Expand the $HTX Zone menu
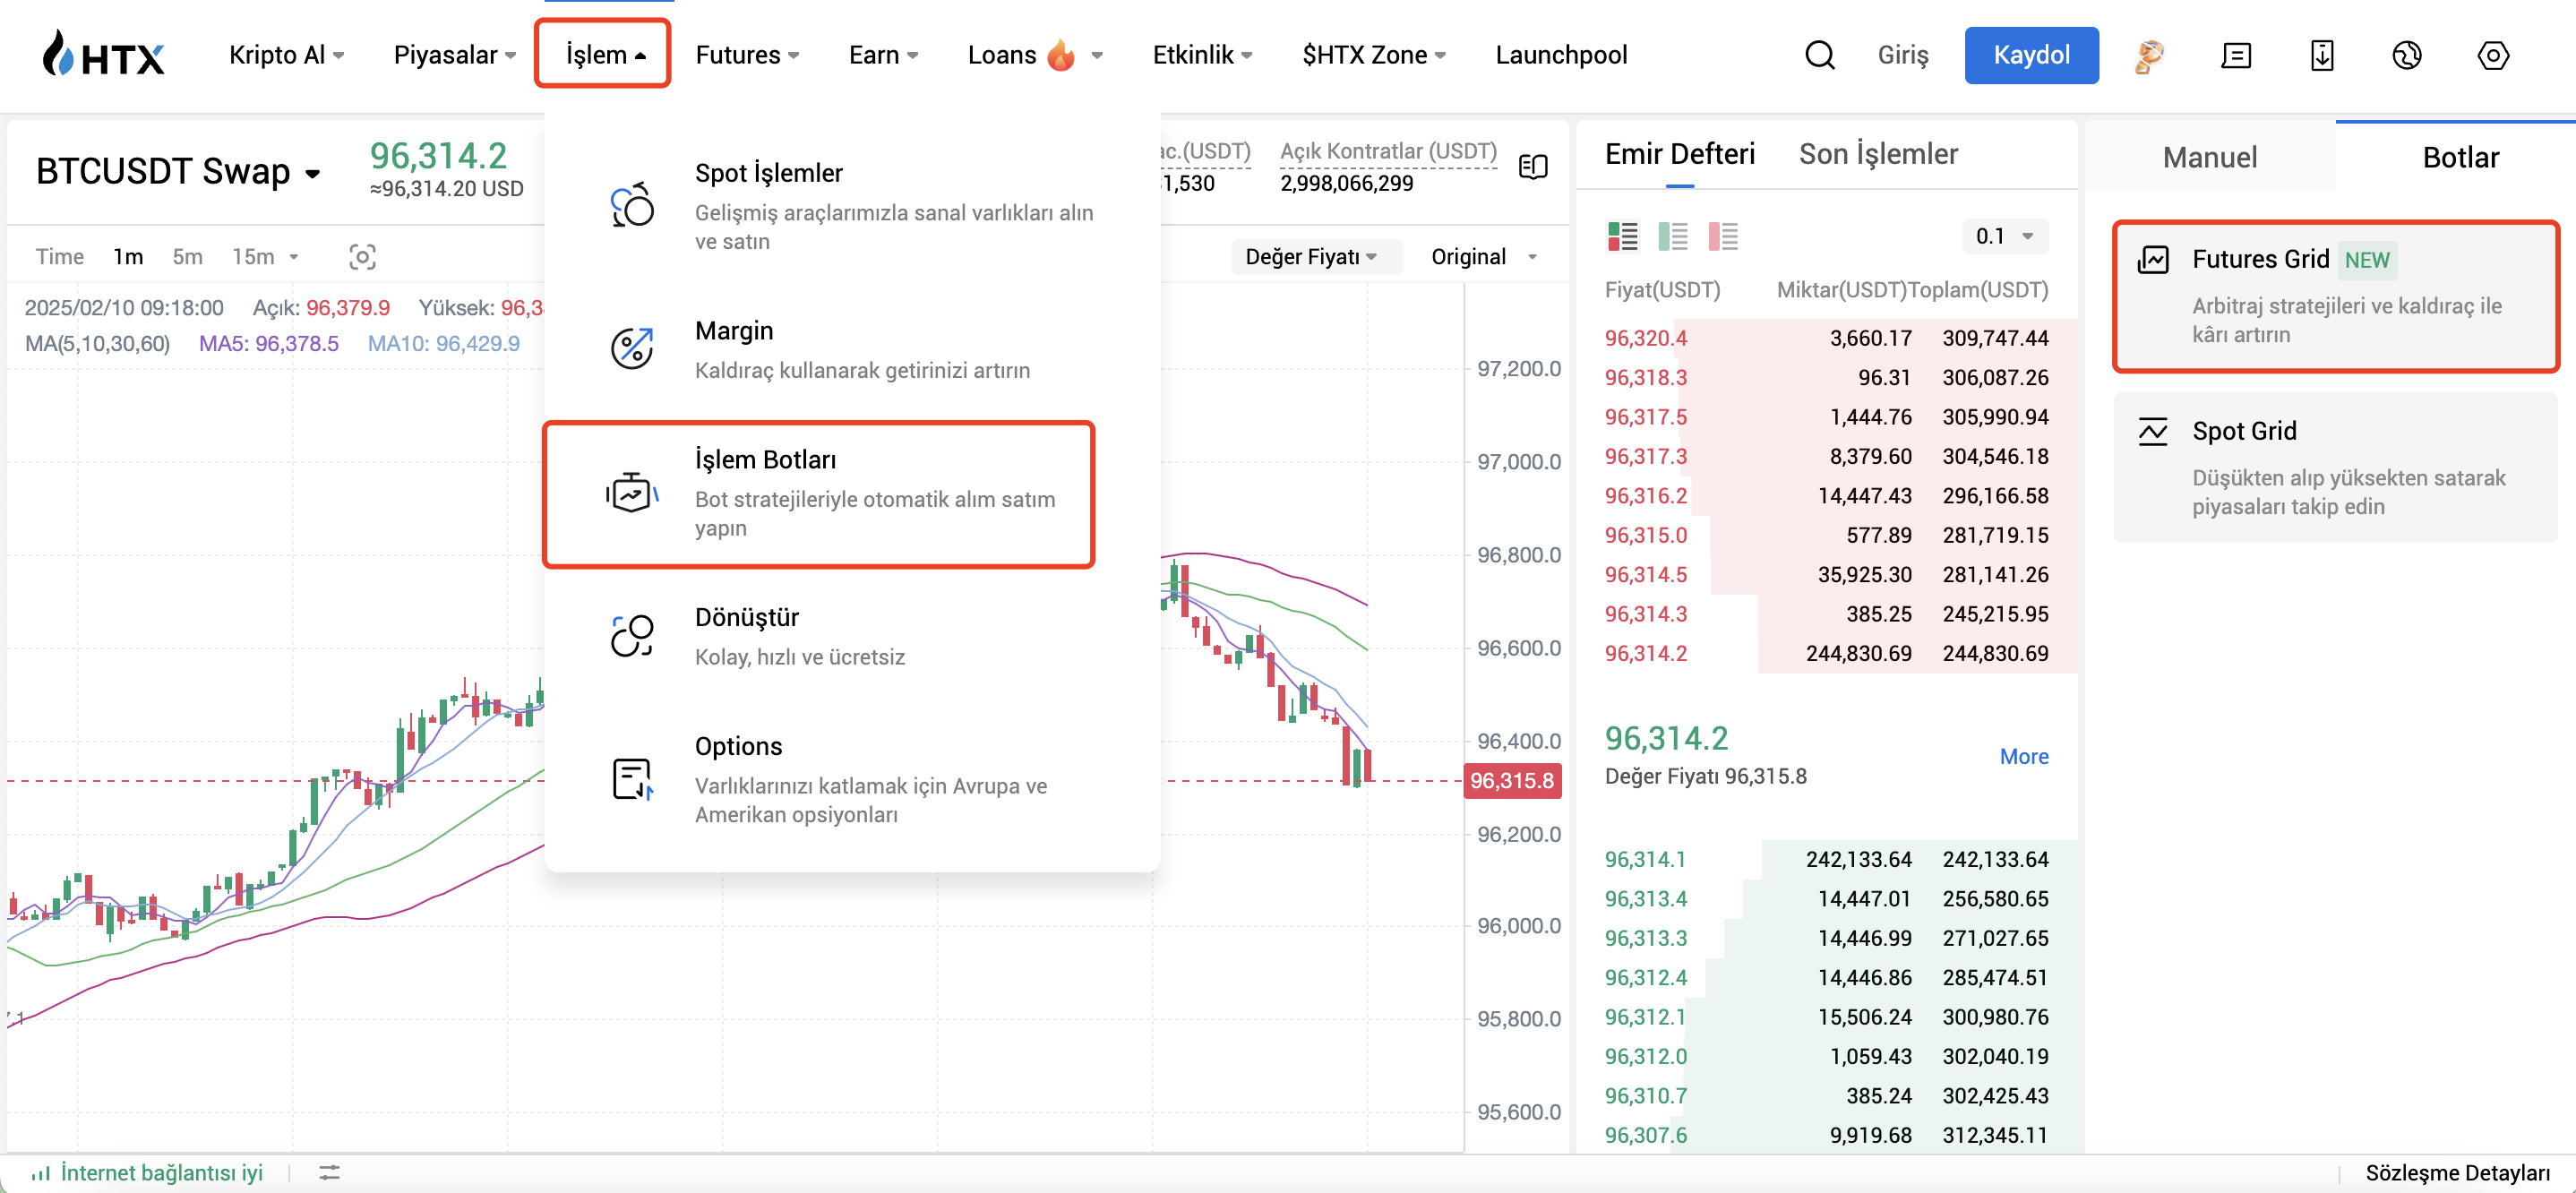The height and width of the screenshot is (1193, 2576). click(1373, 55)
